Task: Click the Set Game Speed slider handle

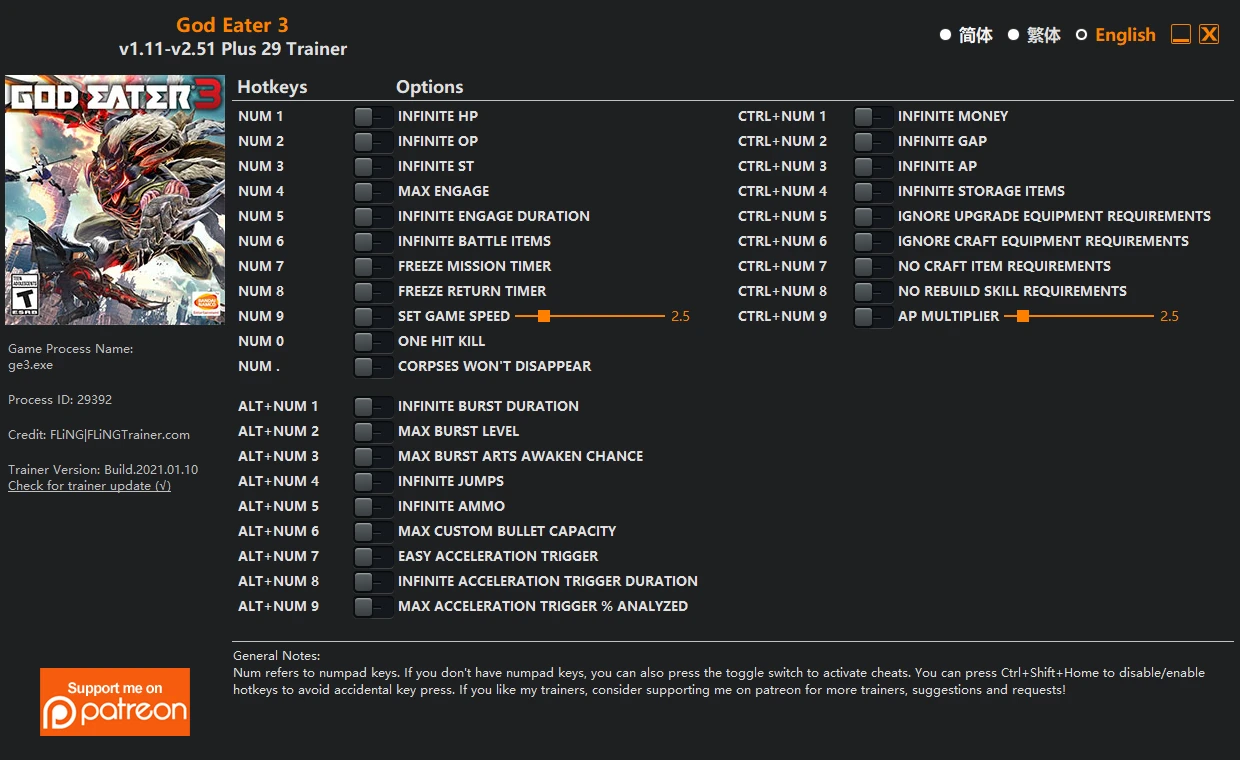Action: [544, 316]
